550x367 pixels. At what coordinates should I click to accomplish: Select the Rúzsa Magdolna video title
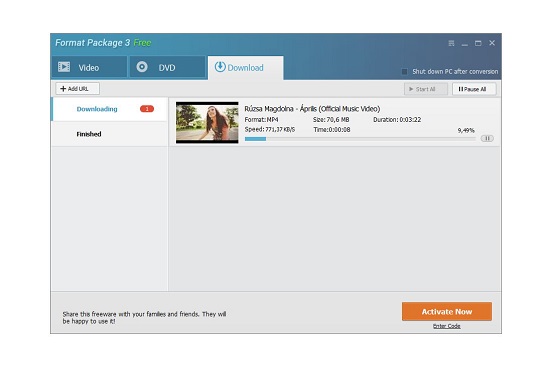pyautogui.click(x=312, y=109)
